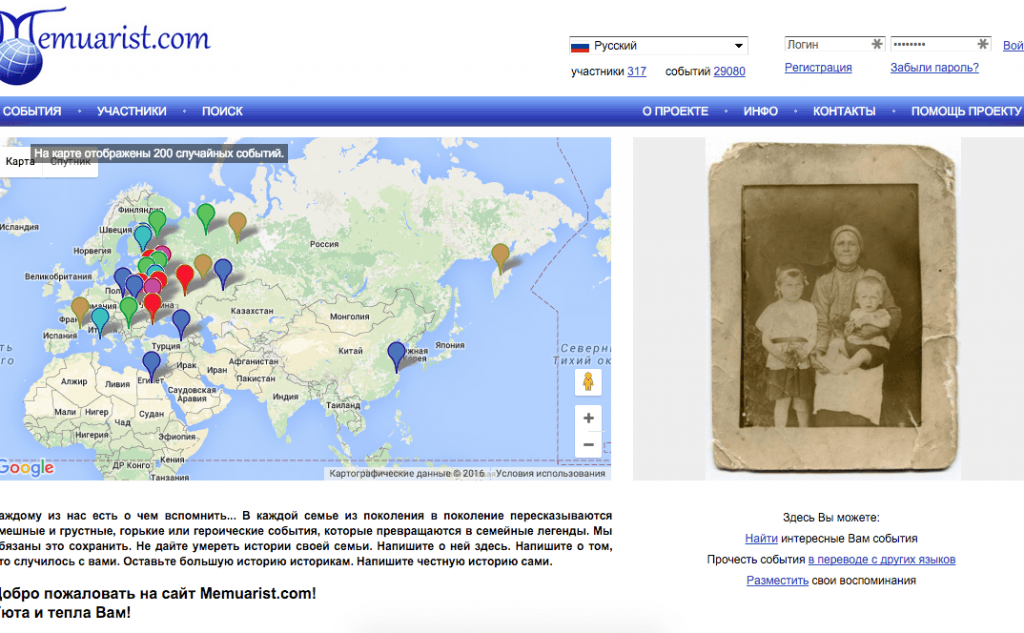Click the blue marker near Turkey

pyautogui.click(x=181, y=322)
